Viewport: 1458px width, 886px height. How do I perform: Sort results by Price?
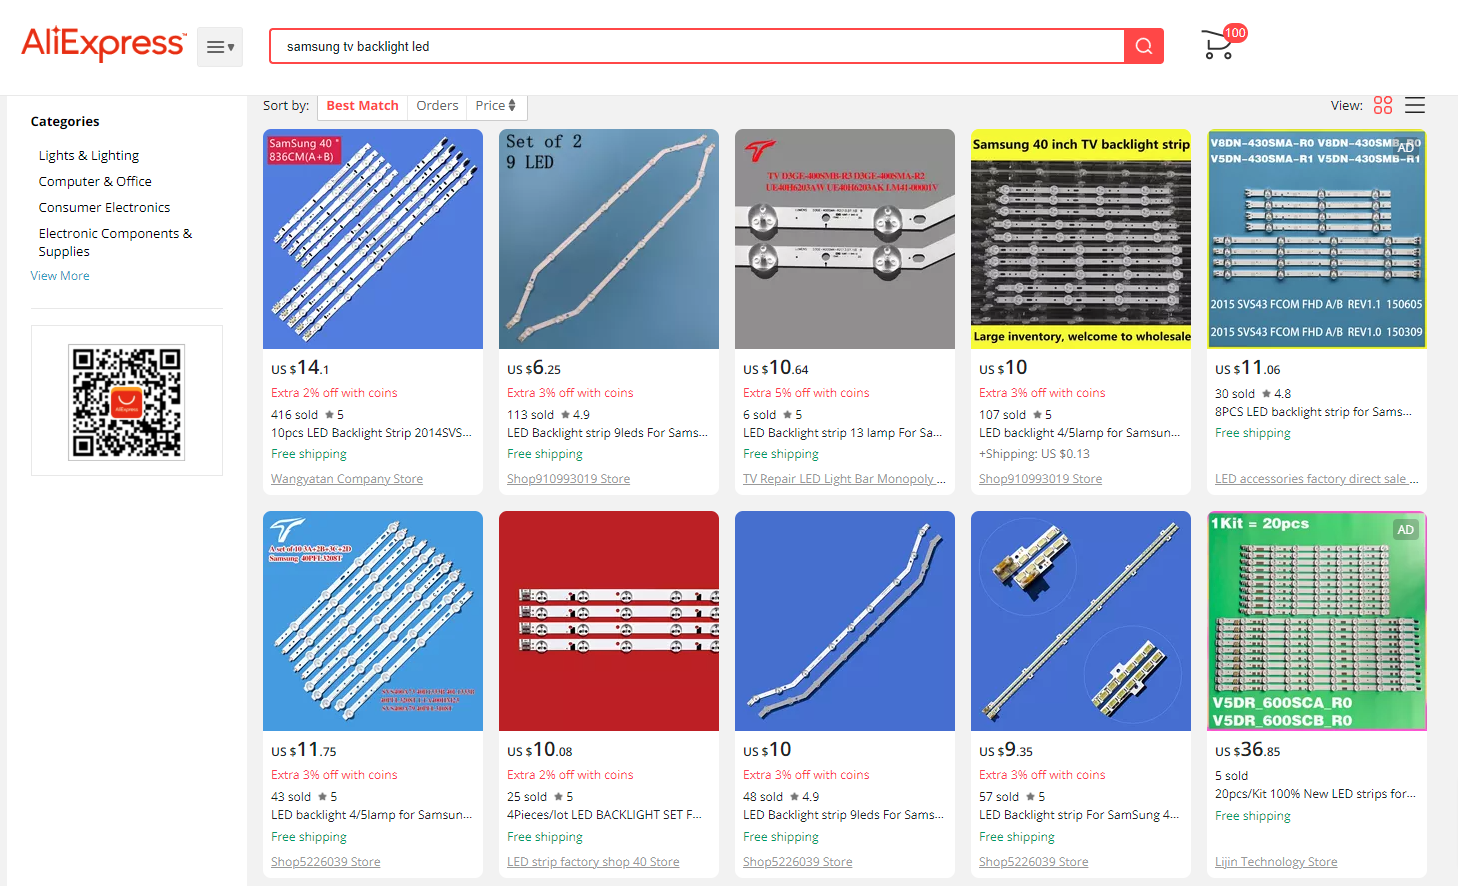click(496, 105)
